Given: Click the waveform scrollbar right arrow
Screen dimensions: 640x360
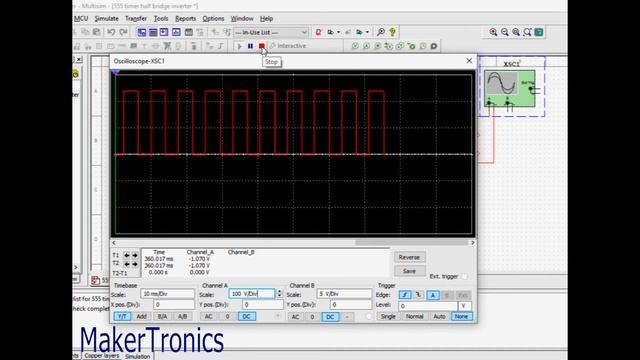Looking at the screenshot, I should click(473, 243).
